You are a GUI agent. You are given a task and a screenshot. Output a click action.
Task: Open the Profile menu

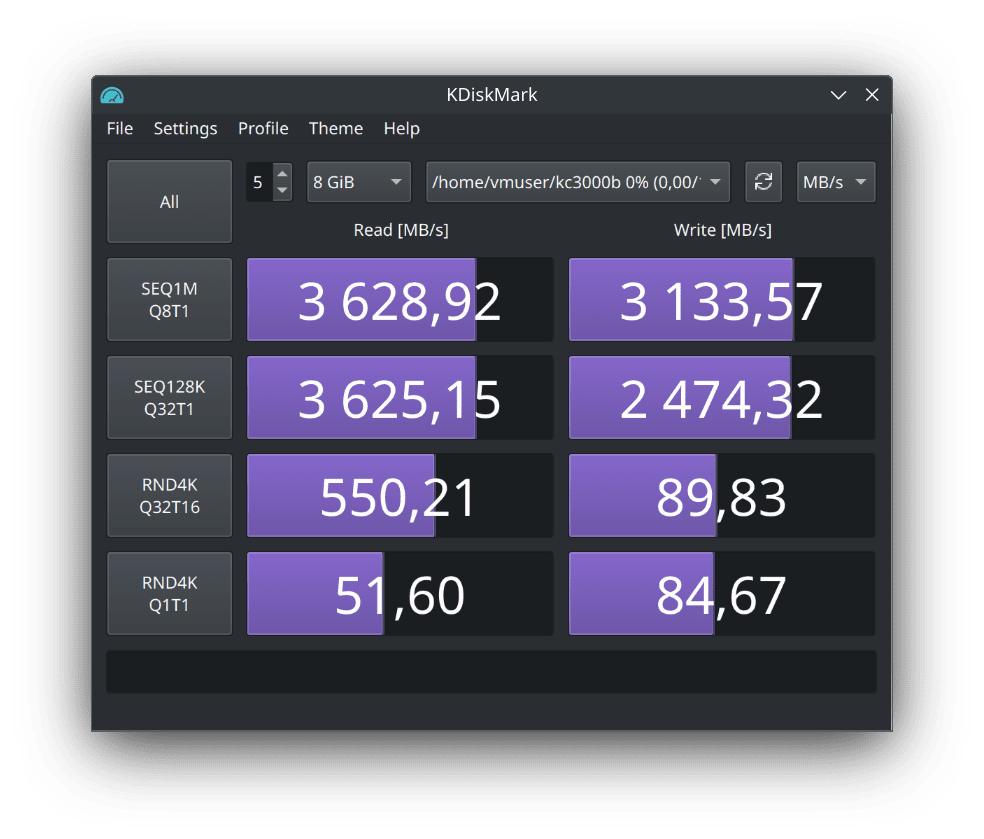[x=263, y=129]
